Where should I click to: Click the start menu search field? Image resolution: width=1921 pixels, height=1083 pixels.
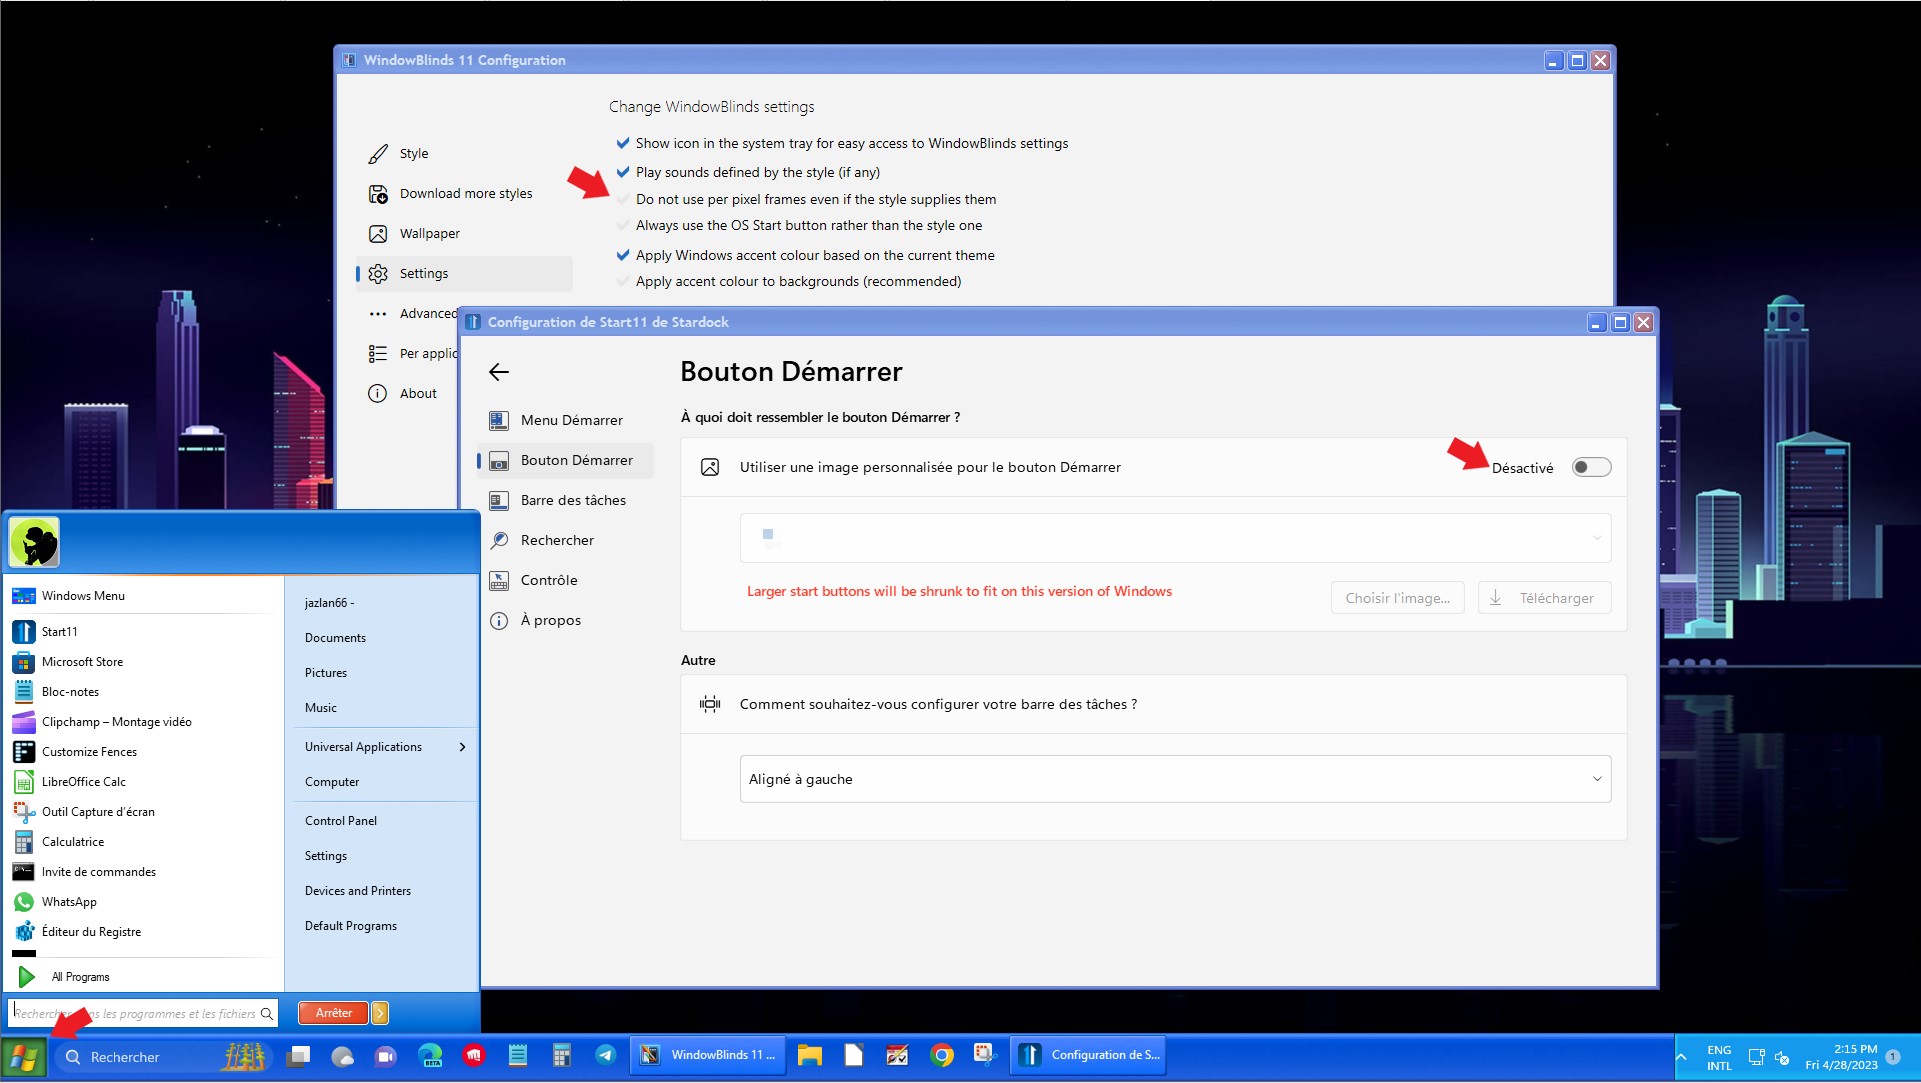point(142,1013)
